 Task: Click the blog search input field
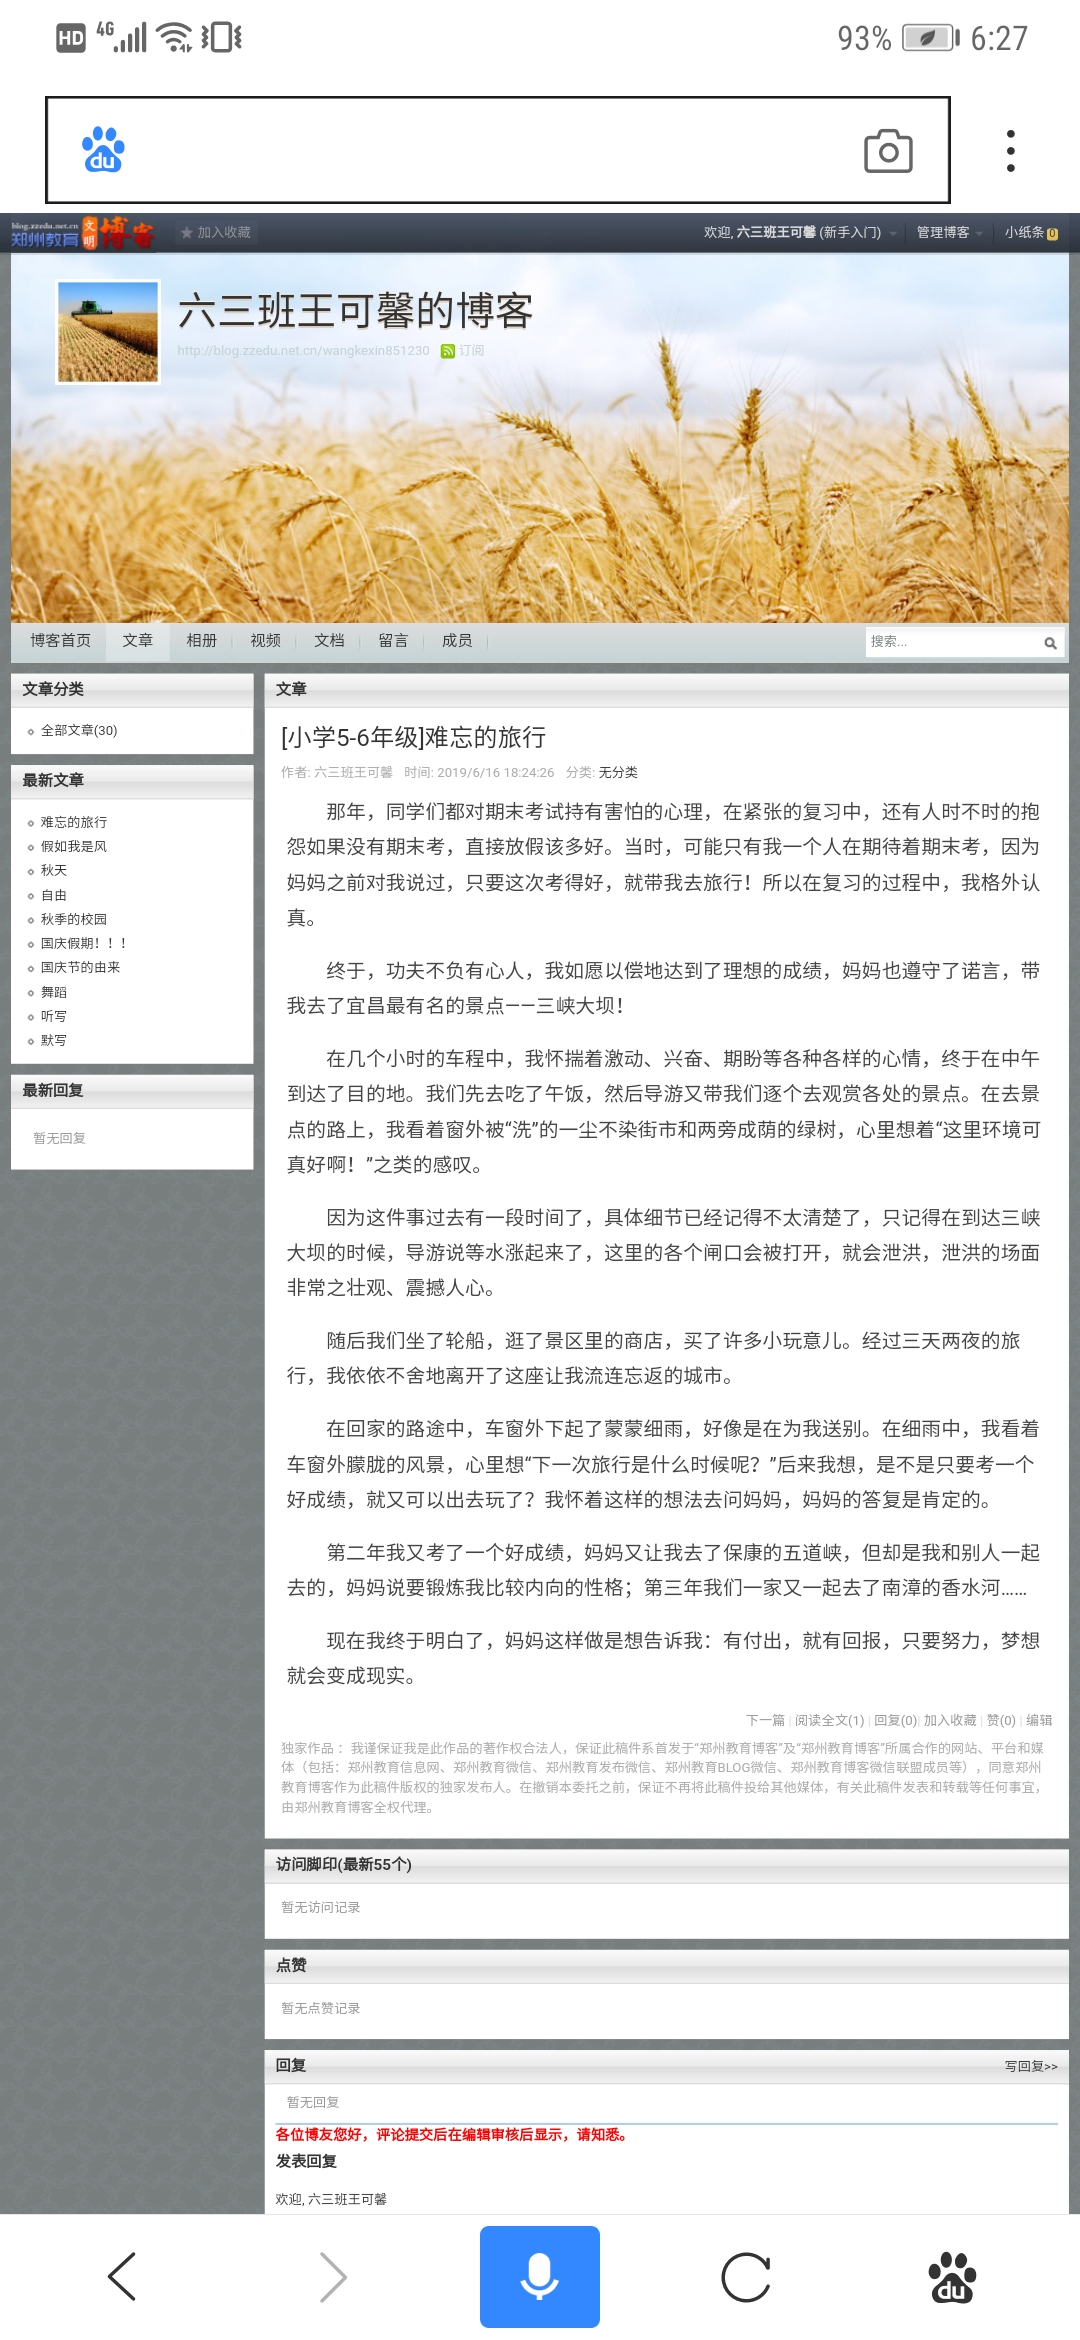pos(950,642)
